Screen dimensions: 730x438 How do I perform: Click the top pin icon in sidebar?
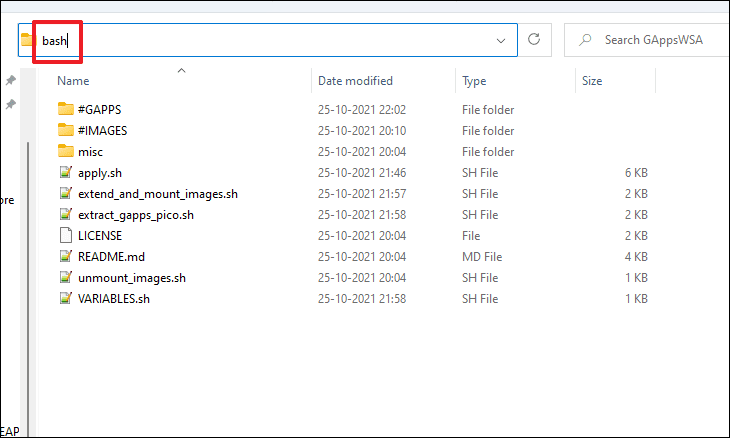[11, 81]
